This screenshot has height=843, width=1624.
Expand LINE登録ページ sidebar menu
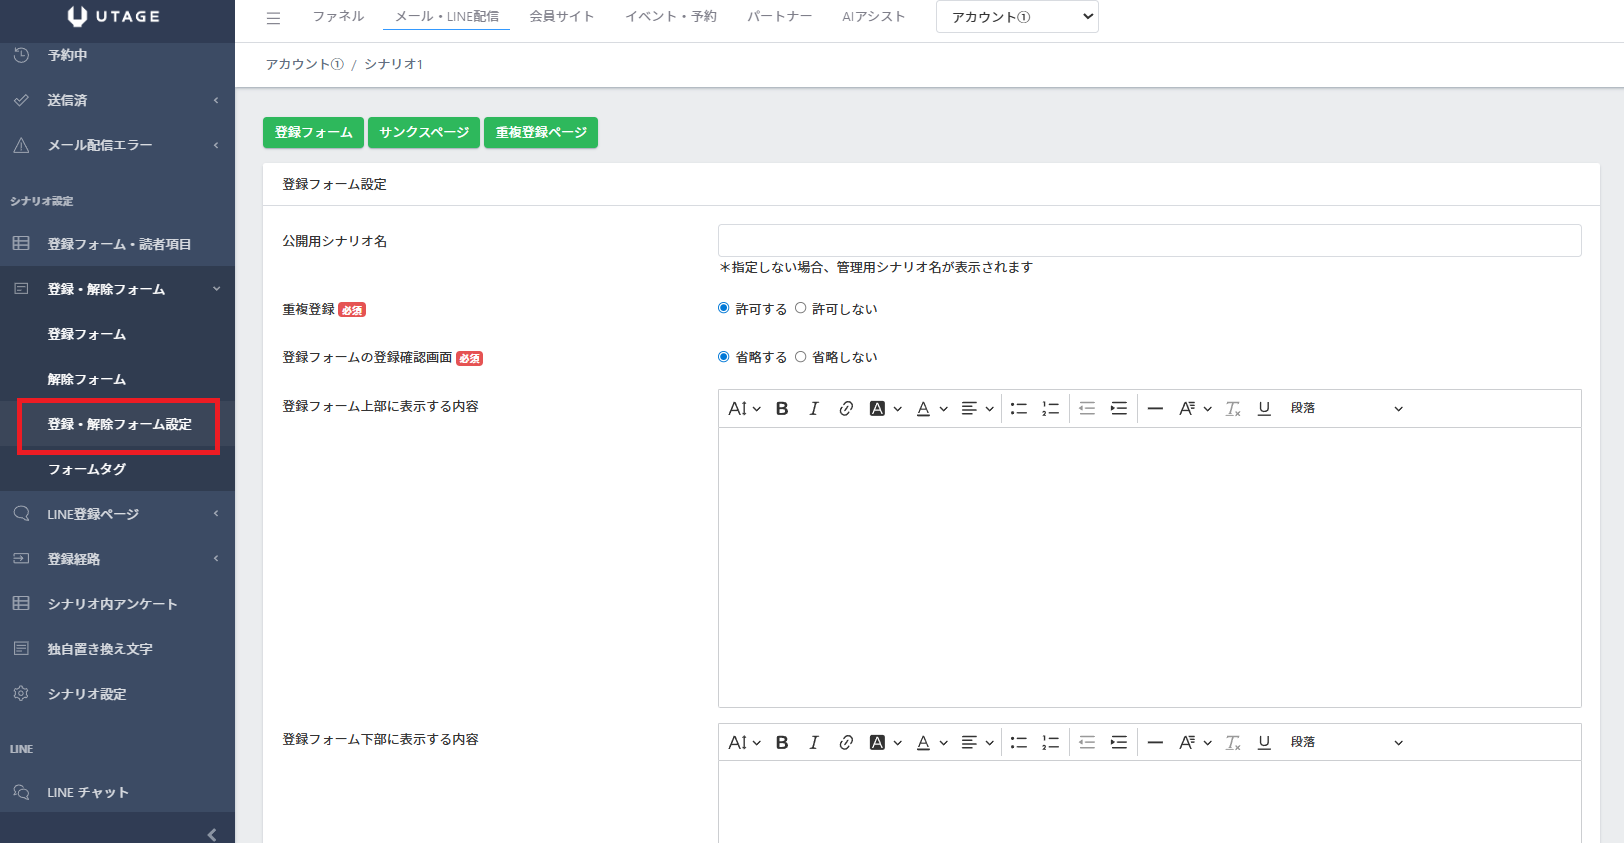click(x=117, y=514)
